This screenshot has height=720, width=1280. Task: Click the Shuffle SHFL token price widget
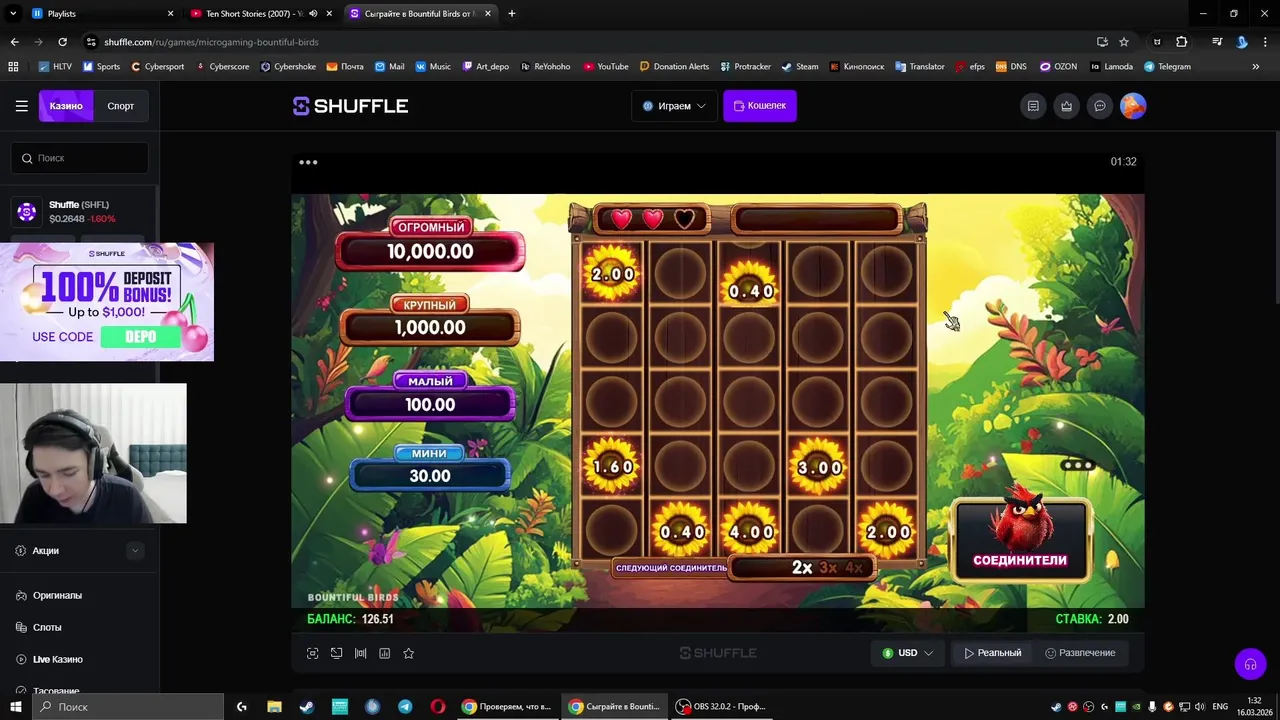[x=80, y=212]
